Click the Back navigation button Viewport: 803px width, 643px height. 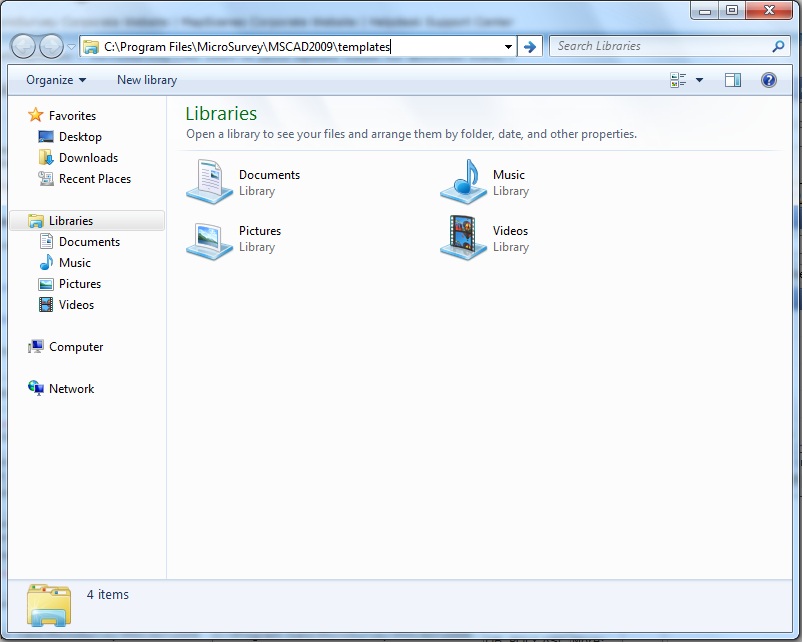coord(23,46)
